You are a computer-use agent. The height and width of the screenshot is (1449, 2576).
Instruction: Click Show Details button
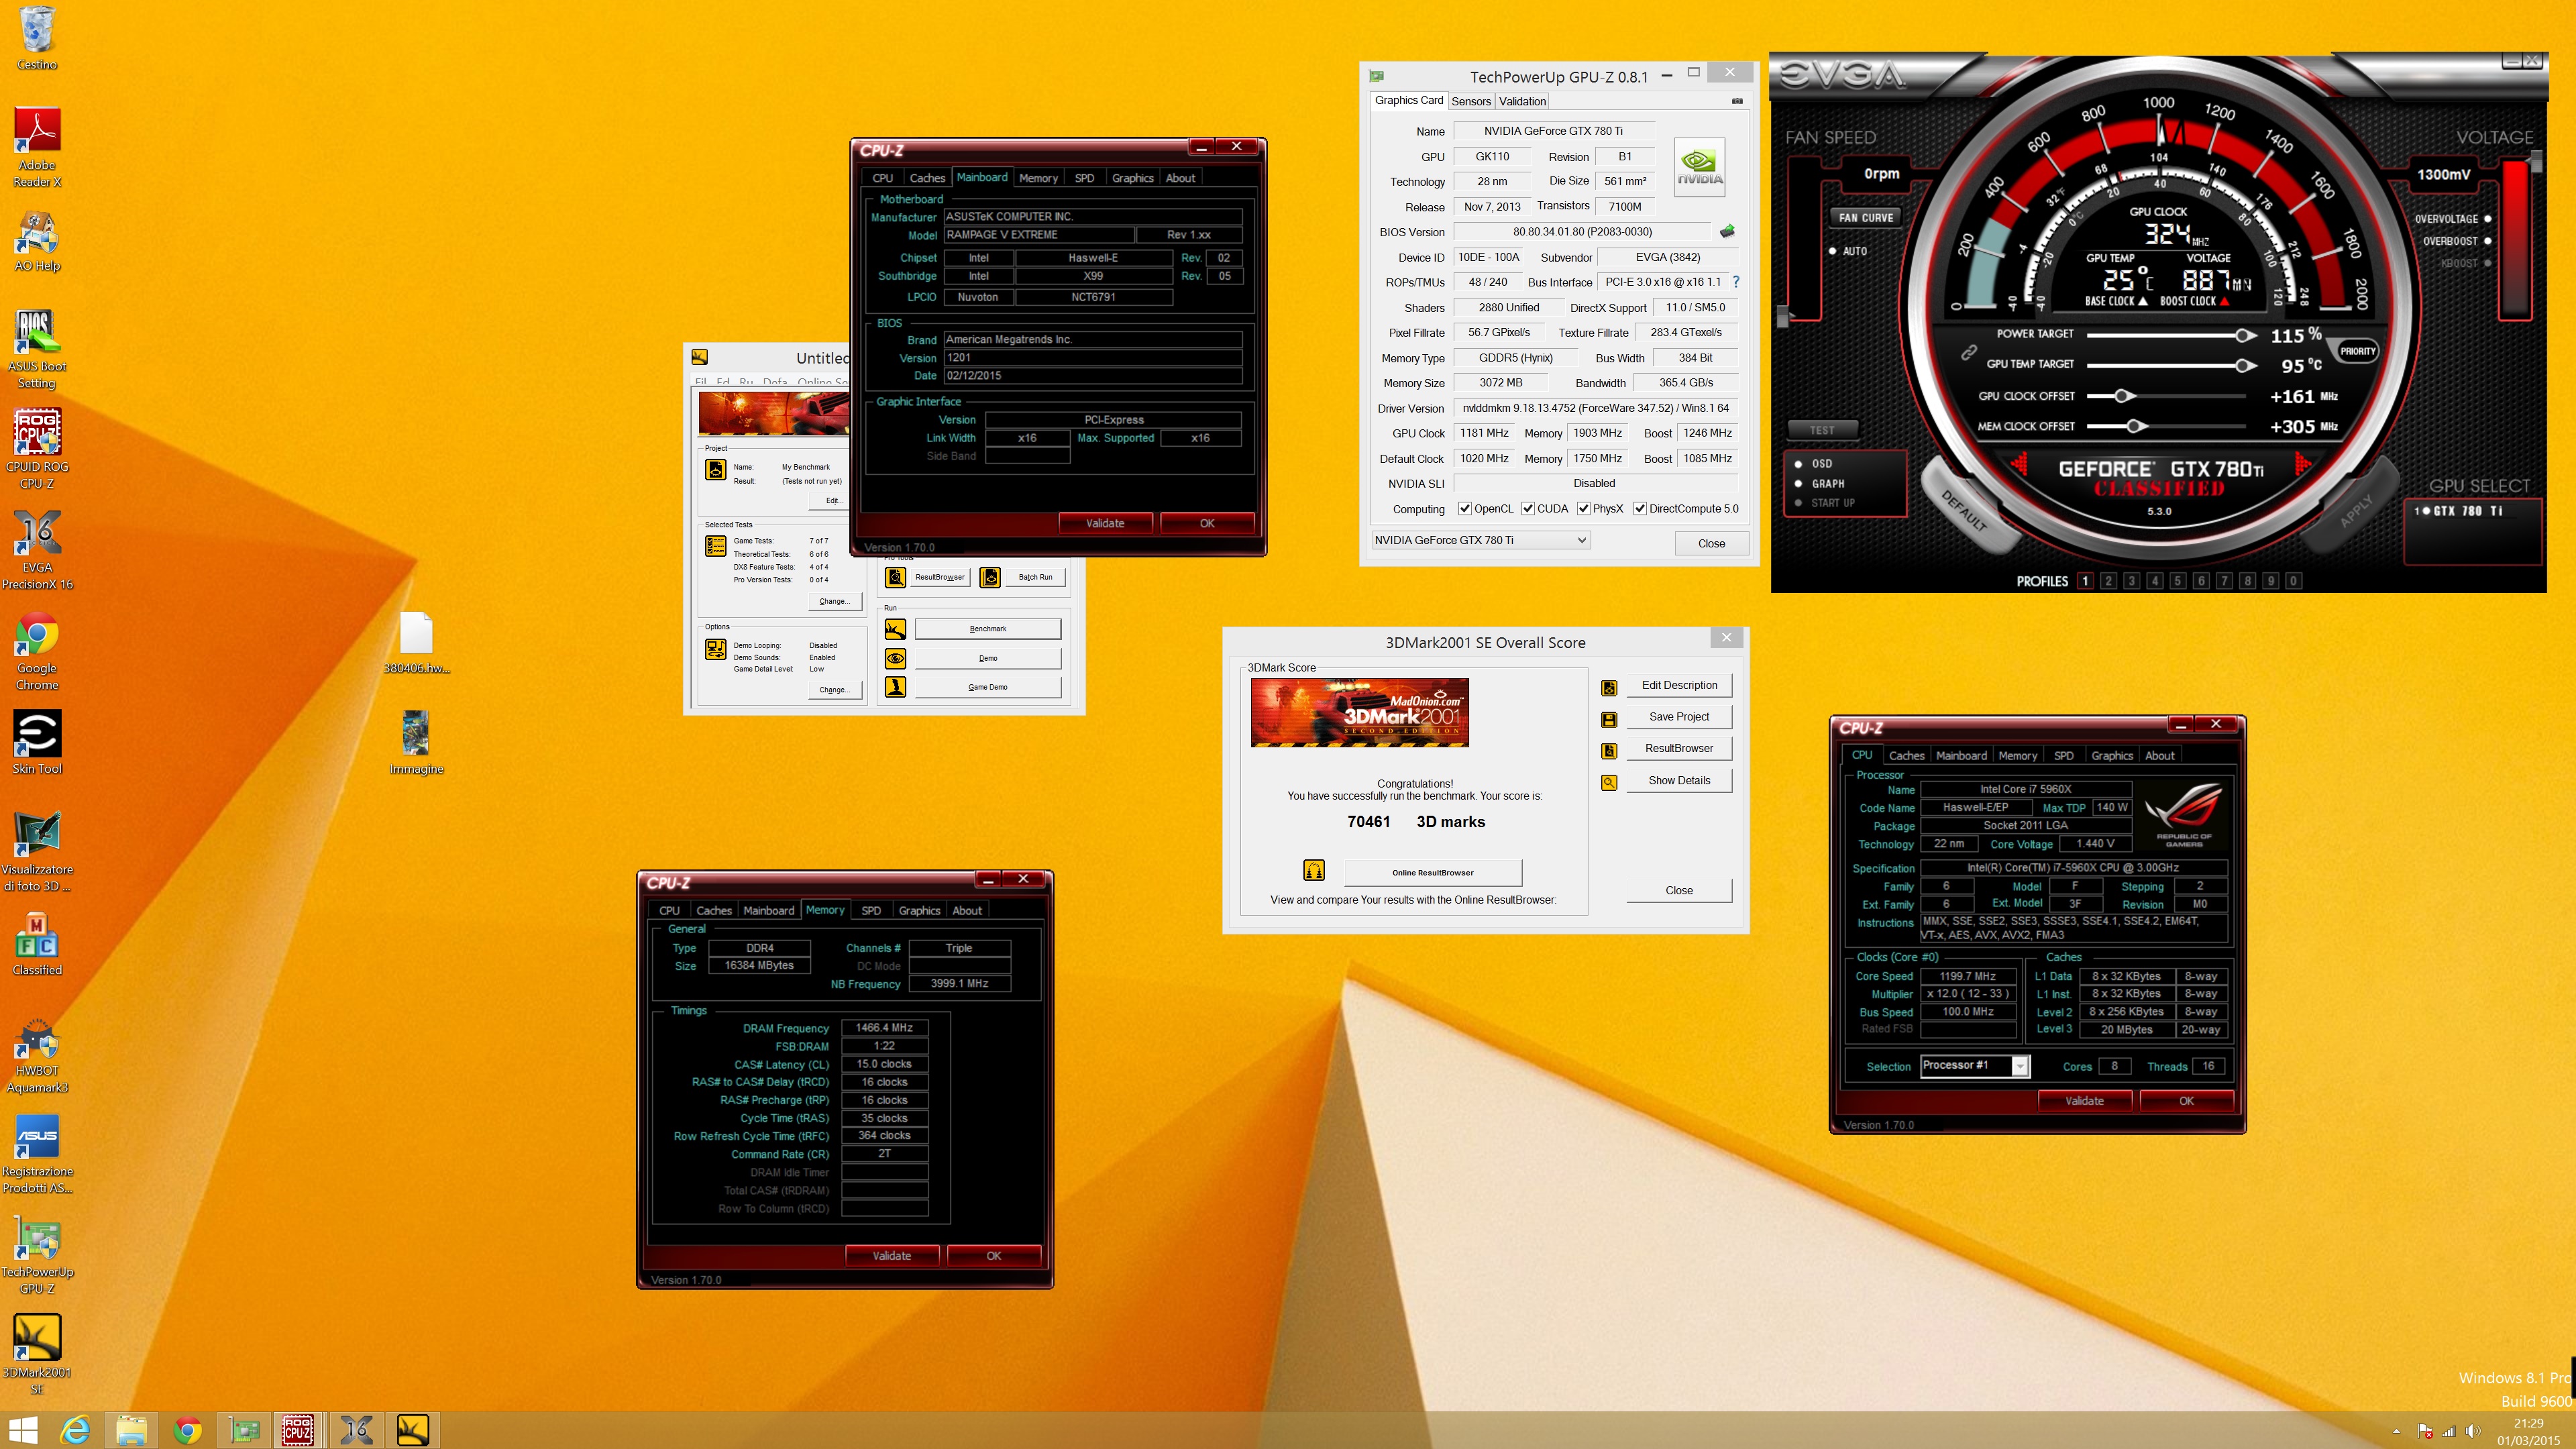pyautogui.click(x=1679, y=780)
